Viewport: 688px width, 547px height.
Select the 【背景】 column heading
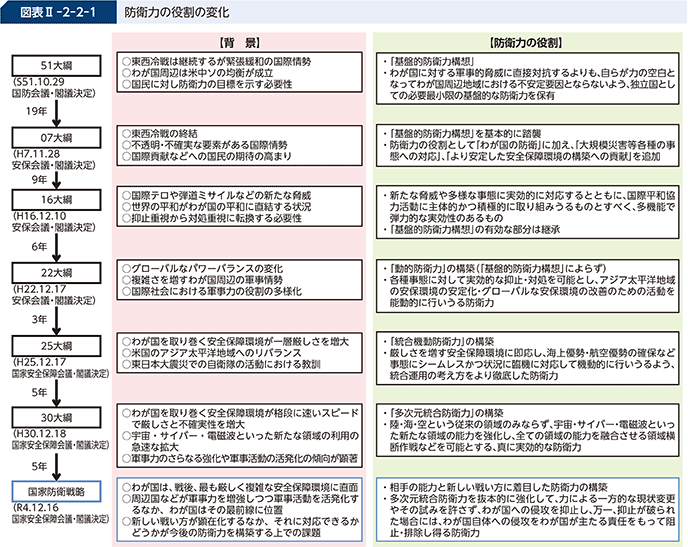[x=239, y=43]
